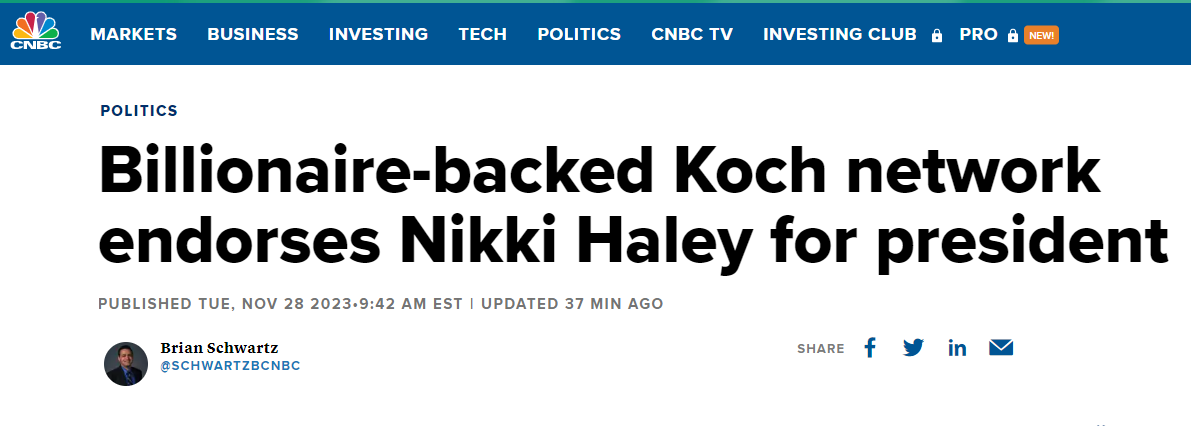Share article on Twitter
1191x426 pixels.
click(x=913, y=348)
